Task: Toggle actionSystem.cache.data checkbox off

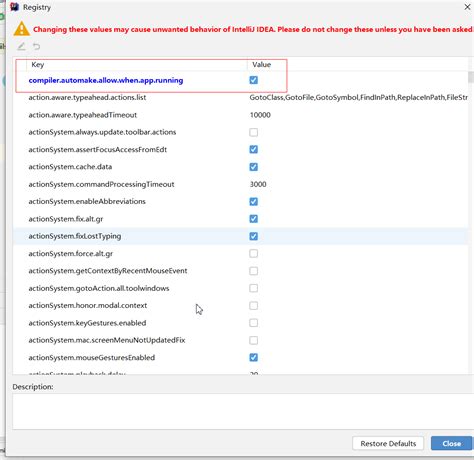Action: [253, 167]
